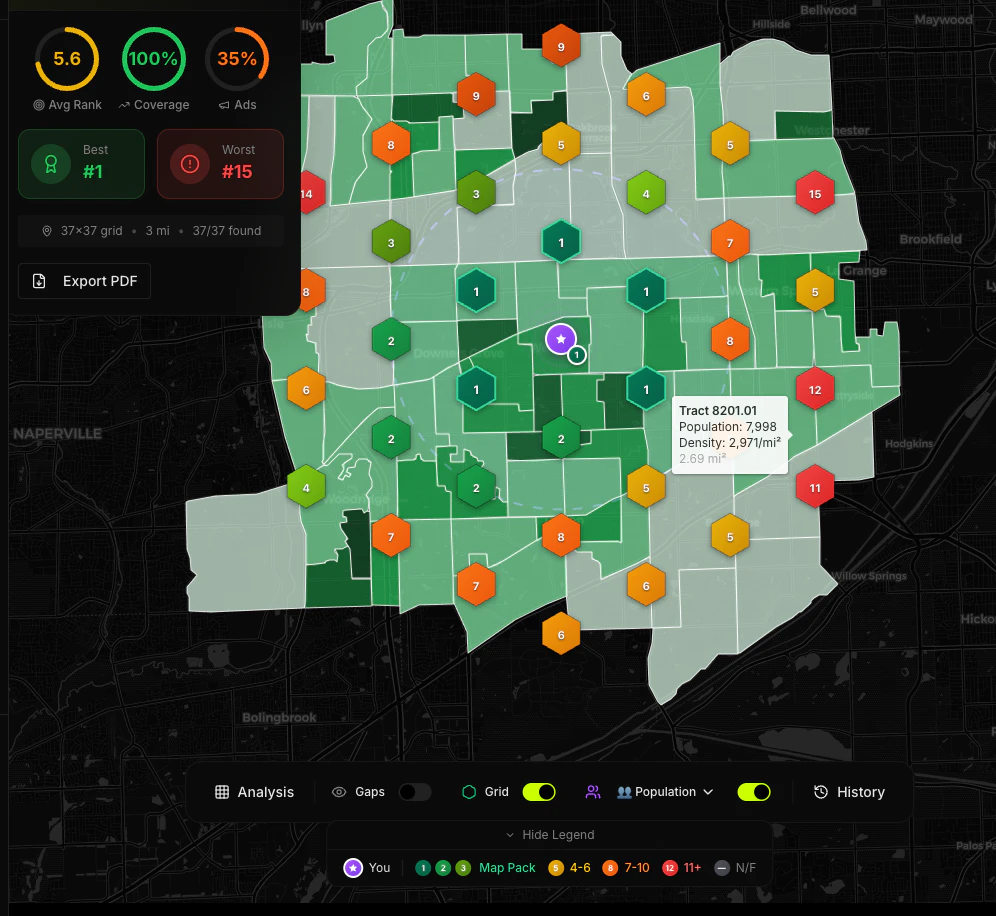Image resolution: width=996 pixels, height=916 pixels.
Task: Open History via the clock icon
Action: (818, 792)
